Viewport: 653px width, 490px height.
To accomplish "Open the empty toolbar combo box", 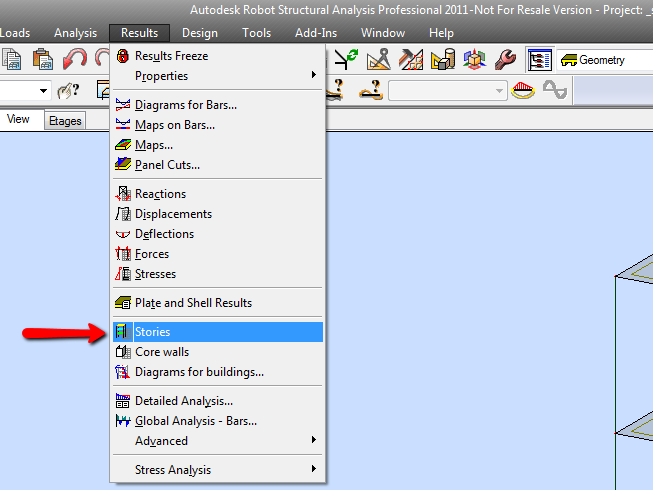I will (x=448, y=91).
